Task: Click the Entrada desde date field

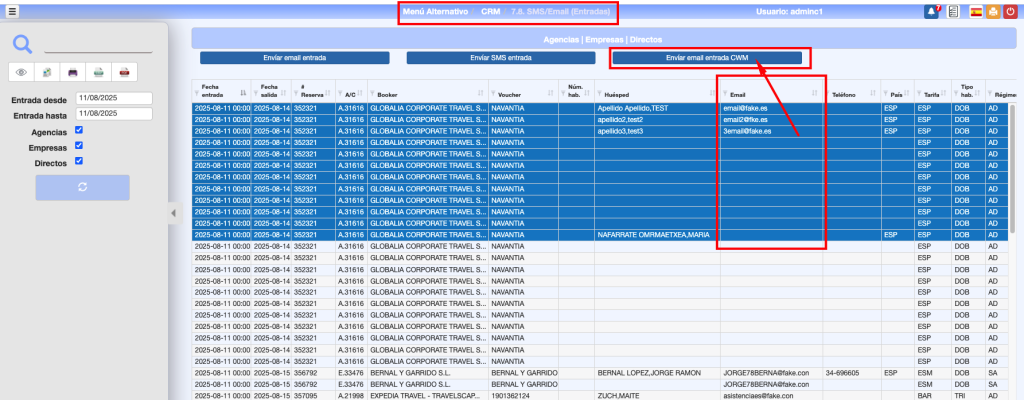Action: pyautogui.click(x=112, y=99)
